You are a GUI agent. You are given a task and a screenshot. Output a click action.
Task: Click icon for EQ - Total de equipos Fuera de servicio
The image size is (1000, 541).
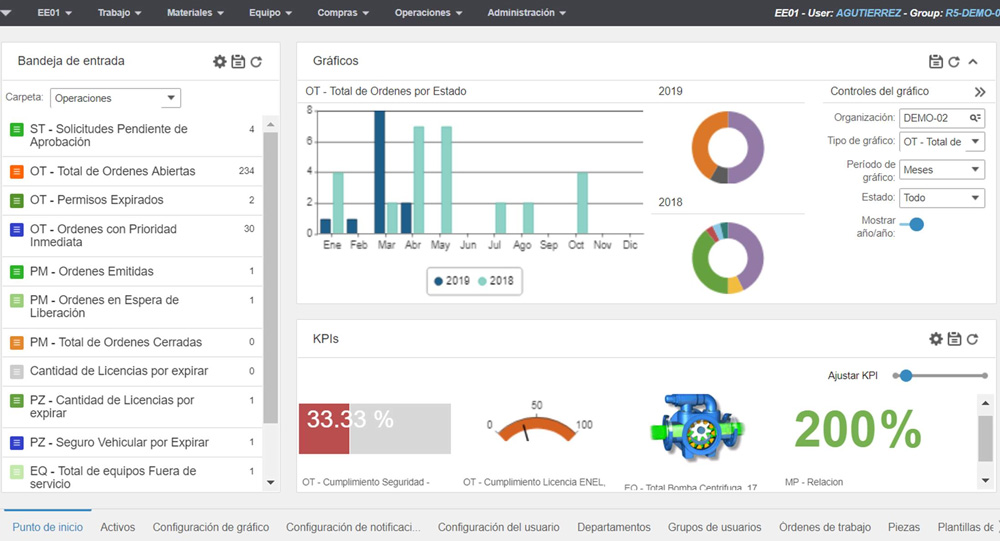(17, 472)
